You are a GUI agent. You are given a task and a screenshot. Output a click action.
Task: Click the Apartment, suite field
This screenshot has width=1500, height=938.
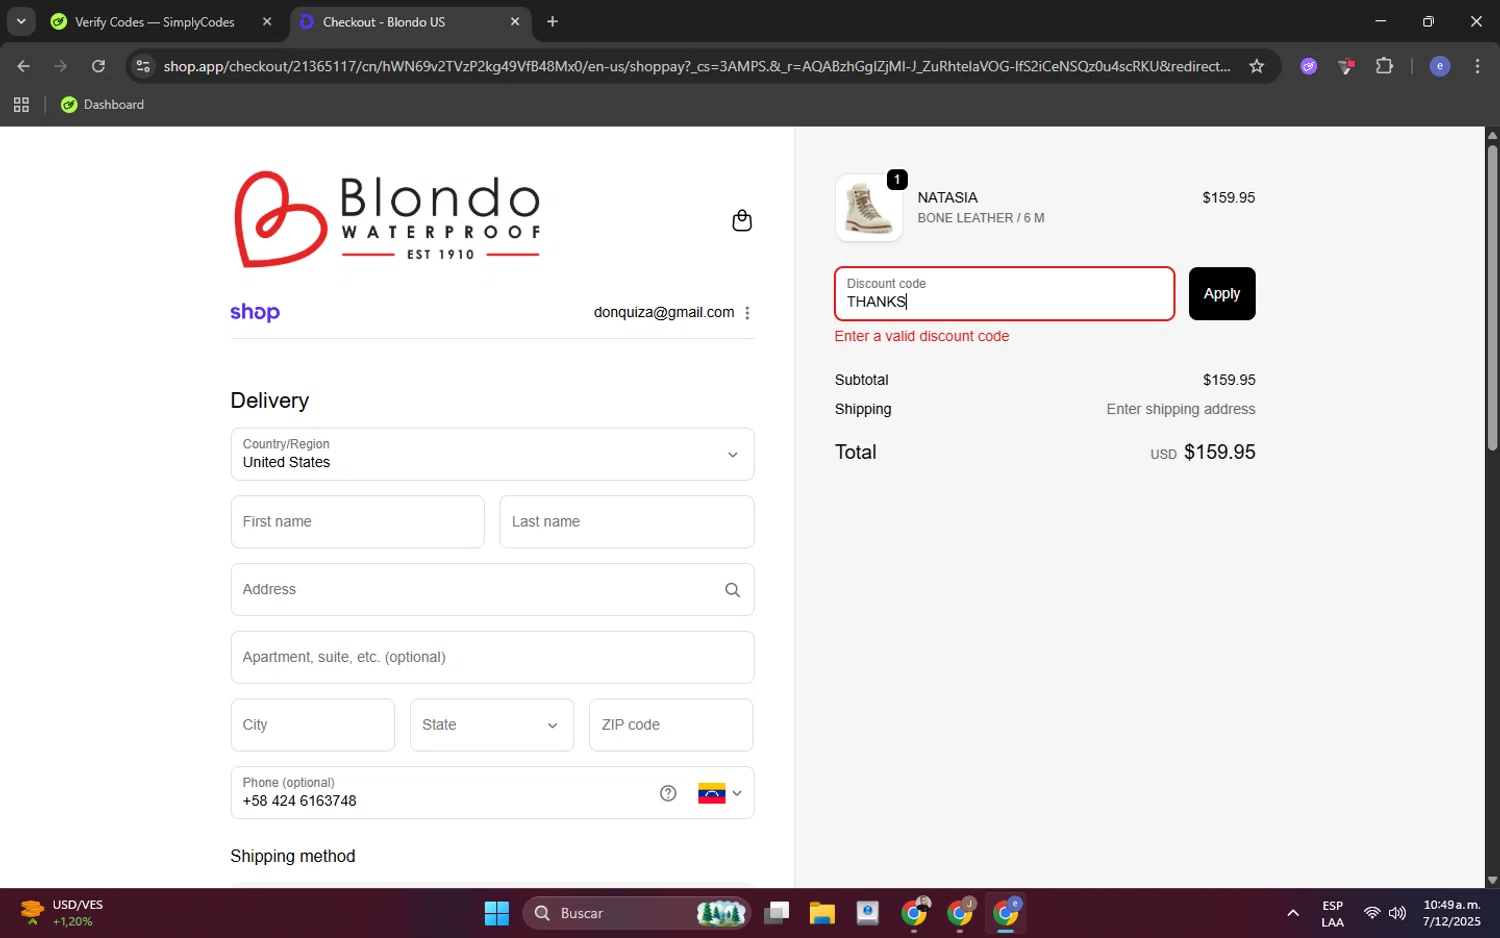[x=492, y=657]
